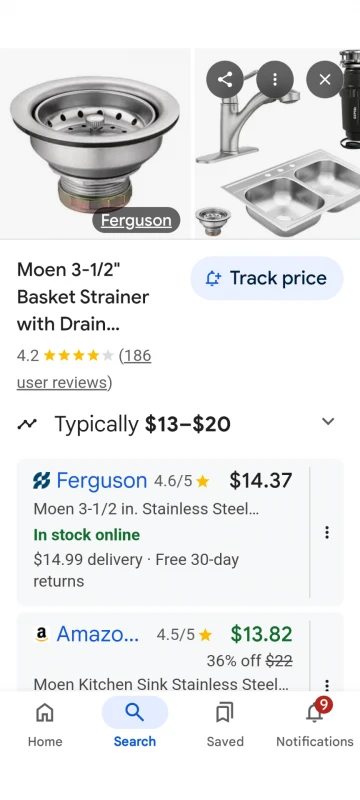Toggle Track price for this product
This screenshot has height=800, width=360.
coord(267,278)
